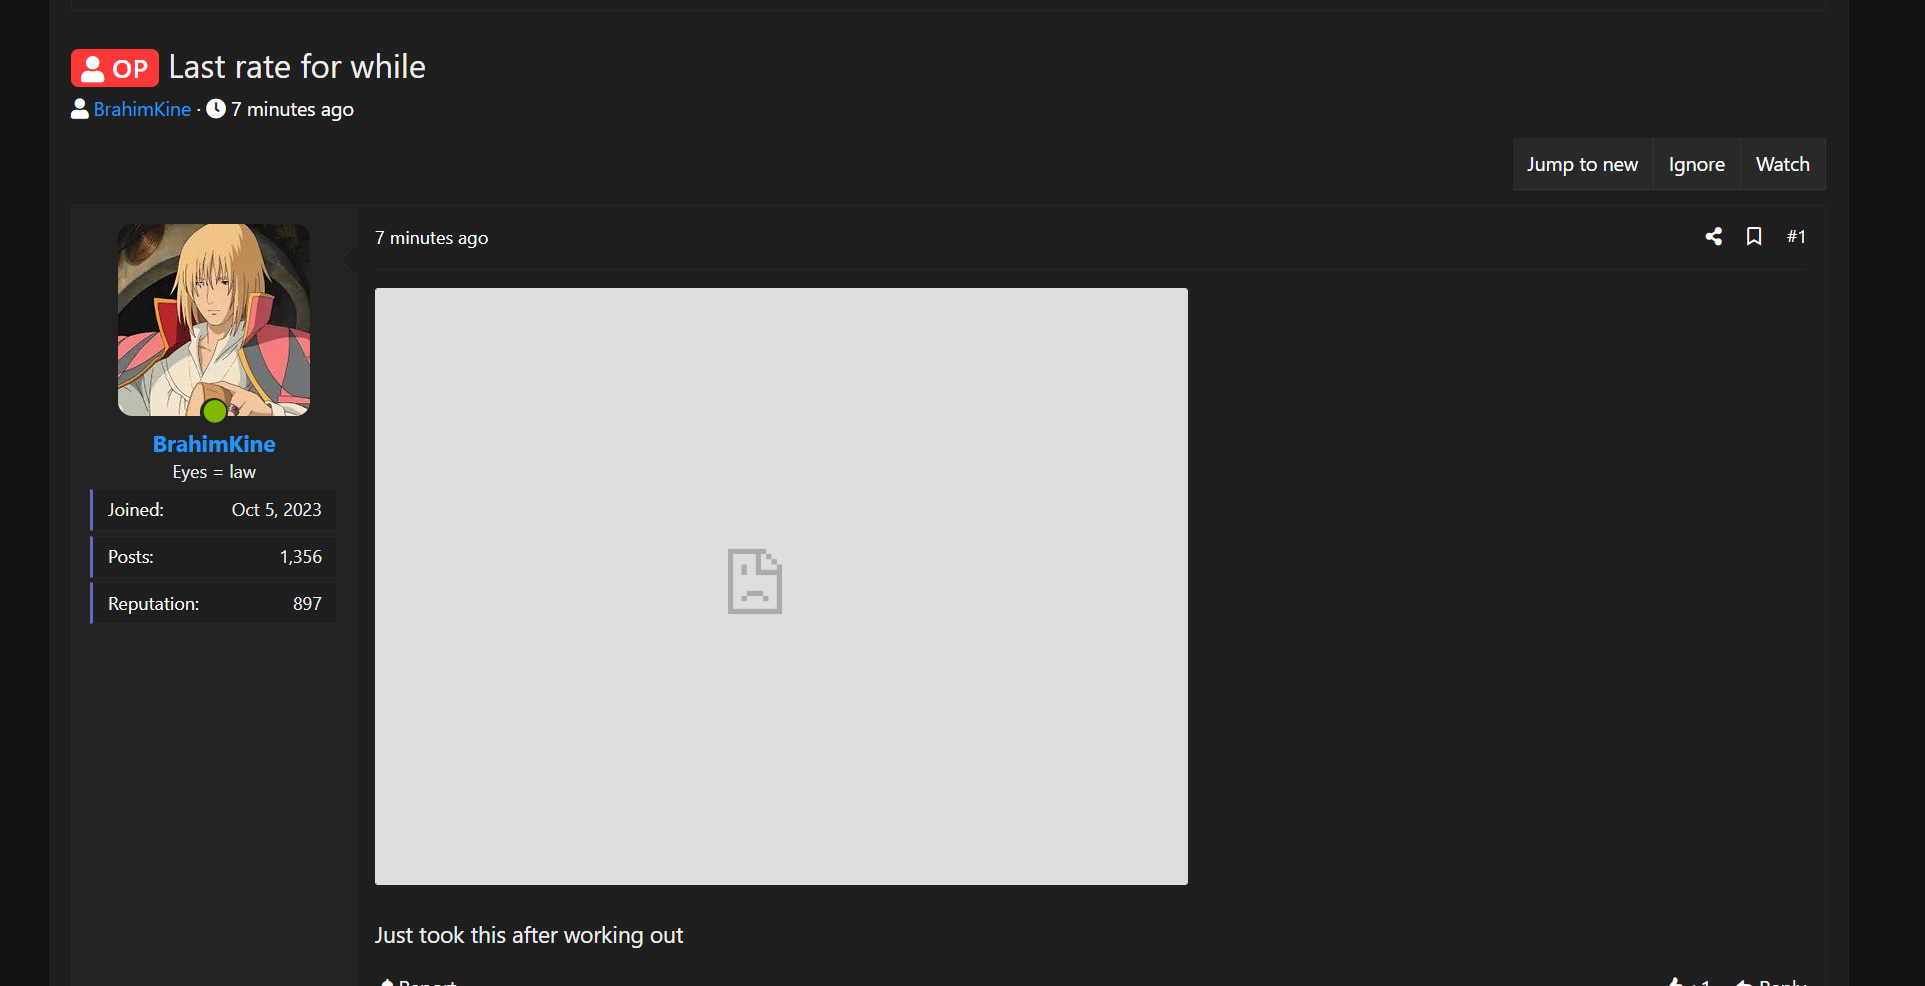Click the thread title 'Last rate for while'
Screen dimensions: 1925x986
[297, 67]
